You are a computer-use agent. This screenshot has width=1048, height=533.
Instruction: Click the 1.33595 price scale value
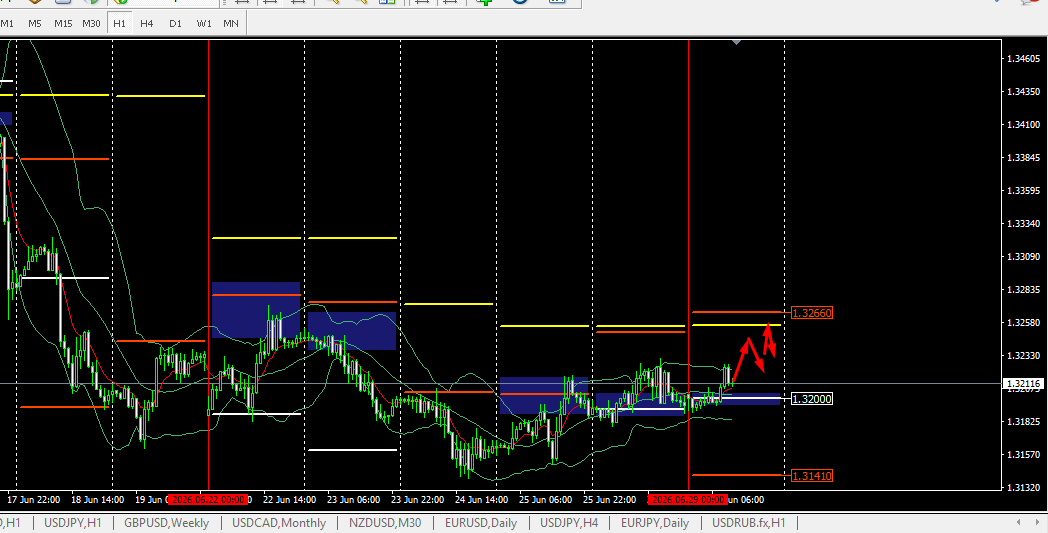(x=1023, y=191)
